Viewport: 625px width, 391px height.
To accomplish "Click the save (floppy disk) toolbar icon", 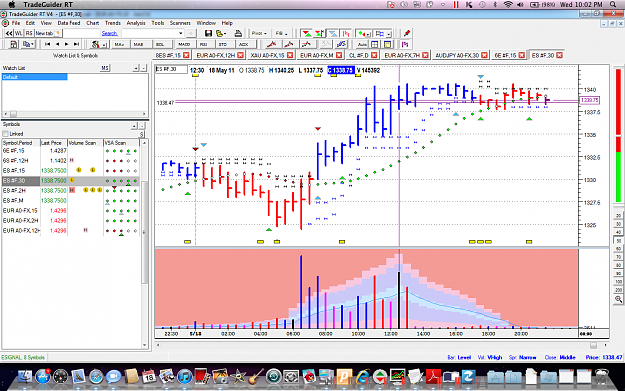I will pyautogui.click(x=208, y=33).
